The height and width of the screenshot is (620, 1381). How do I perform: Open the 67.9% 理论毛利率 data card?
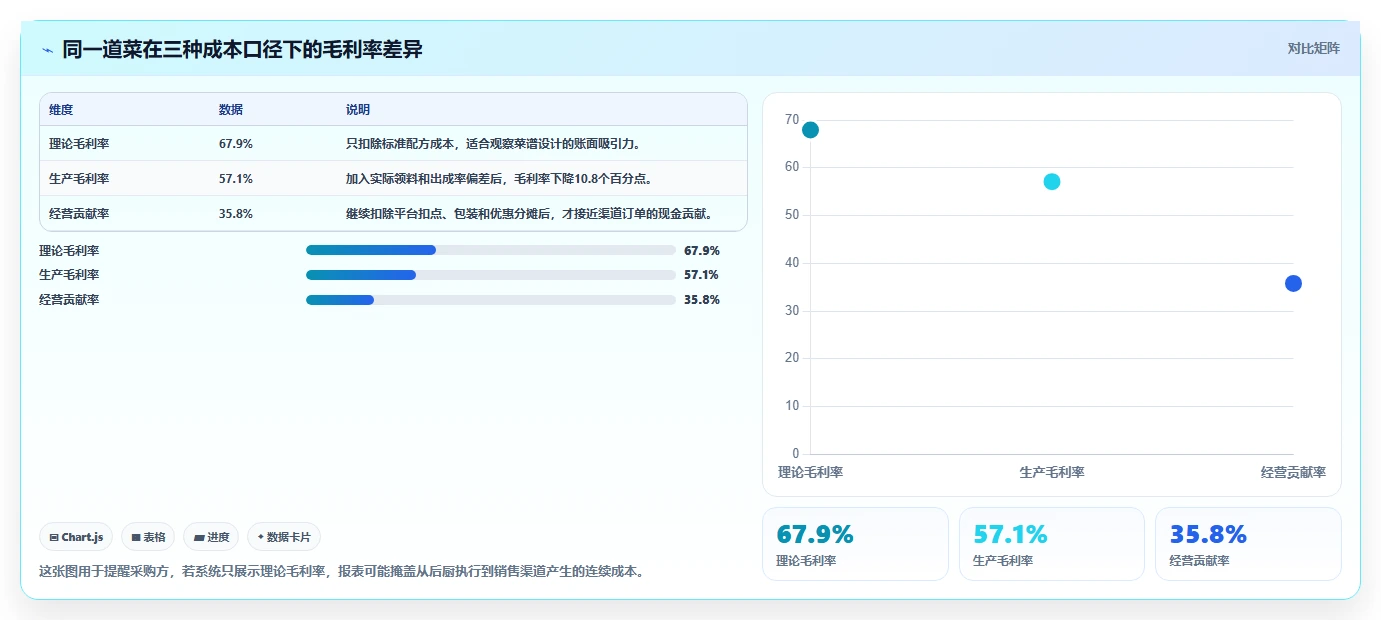(855, 543)
